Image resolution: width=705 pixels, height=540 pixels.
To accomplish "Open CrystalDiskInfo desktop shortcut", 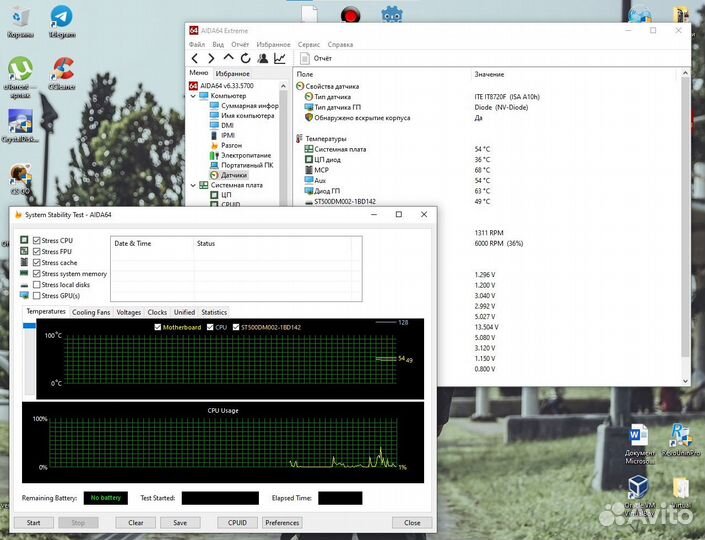I will pos(20,126).
